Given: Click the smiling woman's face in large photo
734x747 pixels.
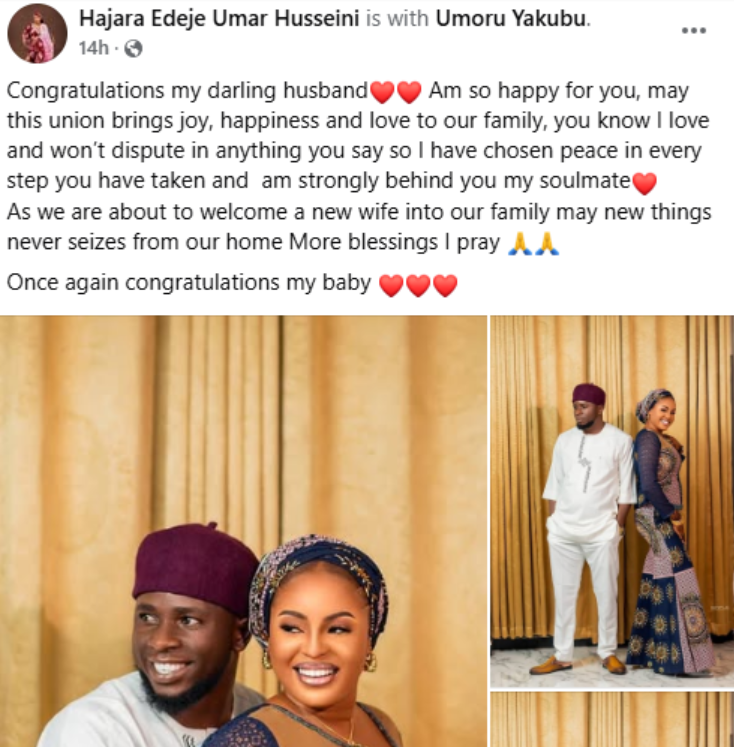Looking at the screenshot, I should (x=318, y=632).
